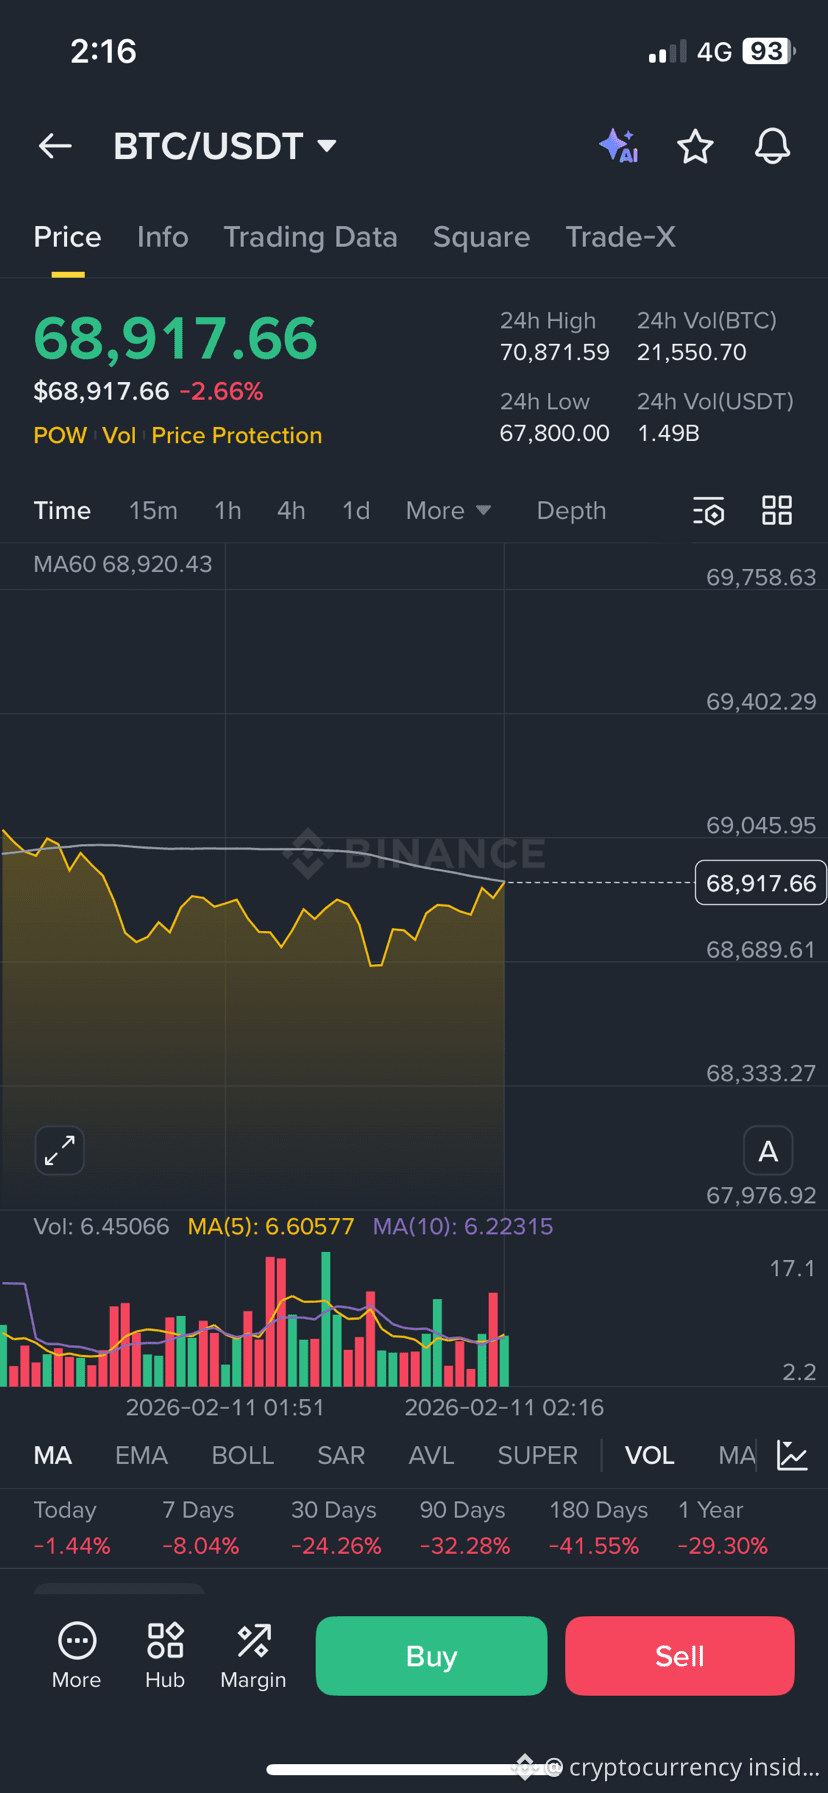Enable the SAR indicator
Image resolution: width=828 pixels, height=1793 pixels.
click(x=341, y=1455)
